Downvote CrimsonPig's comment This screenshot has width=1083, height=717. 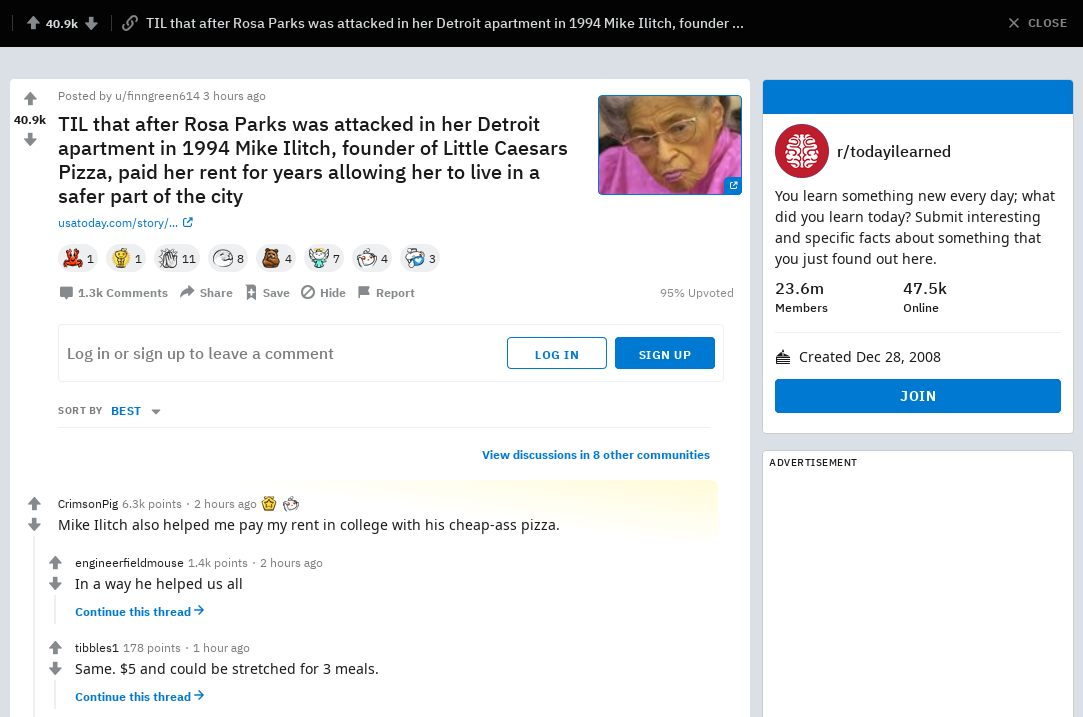point(34,525)
